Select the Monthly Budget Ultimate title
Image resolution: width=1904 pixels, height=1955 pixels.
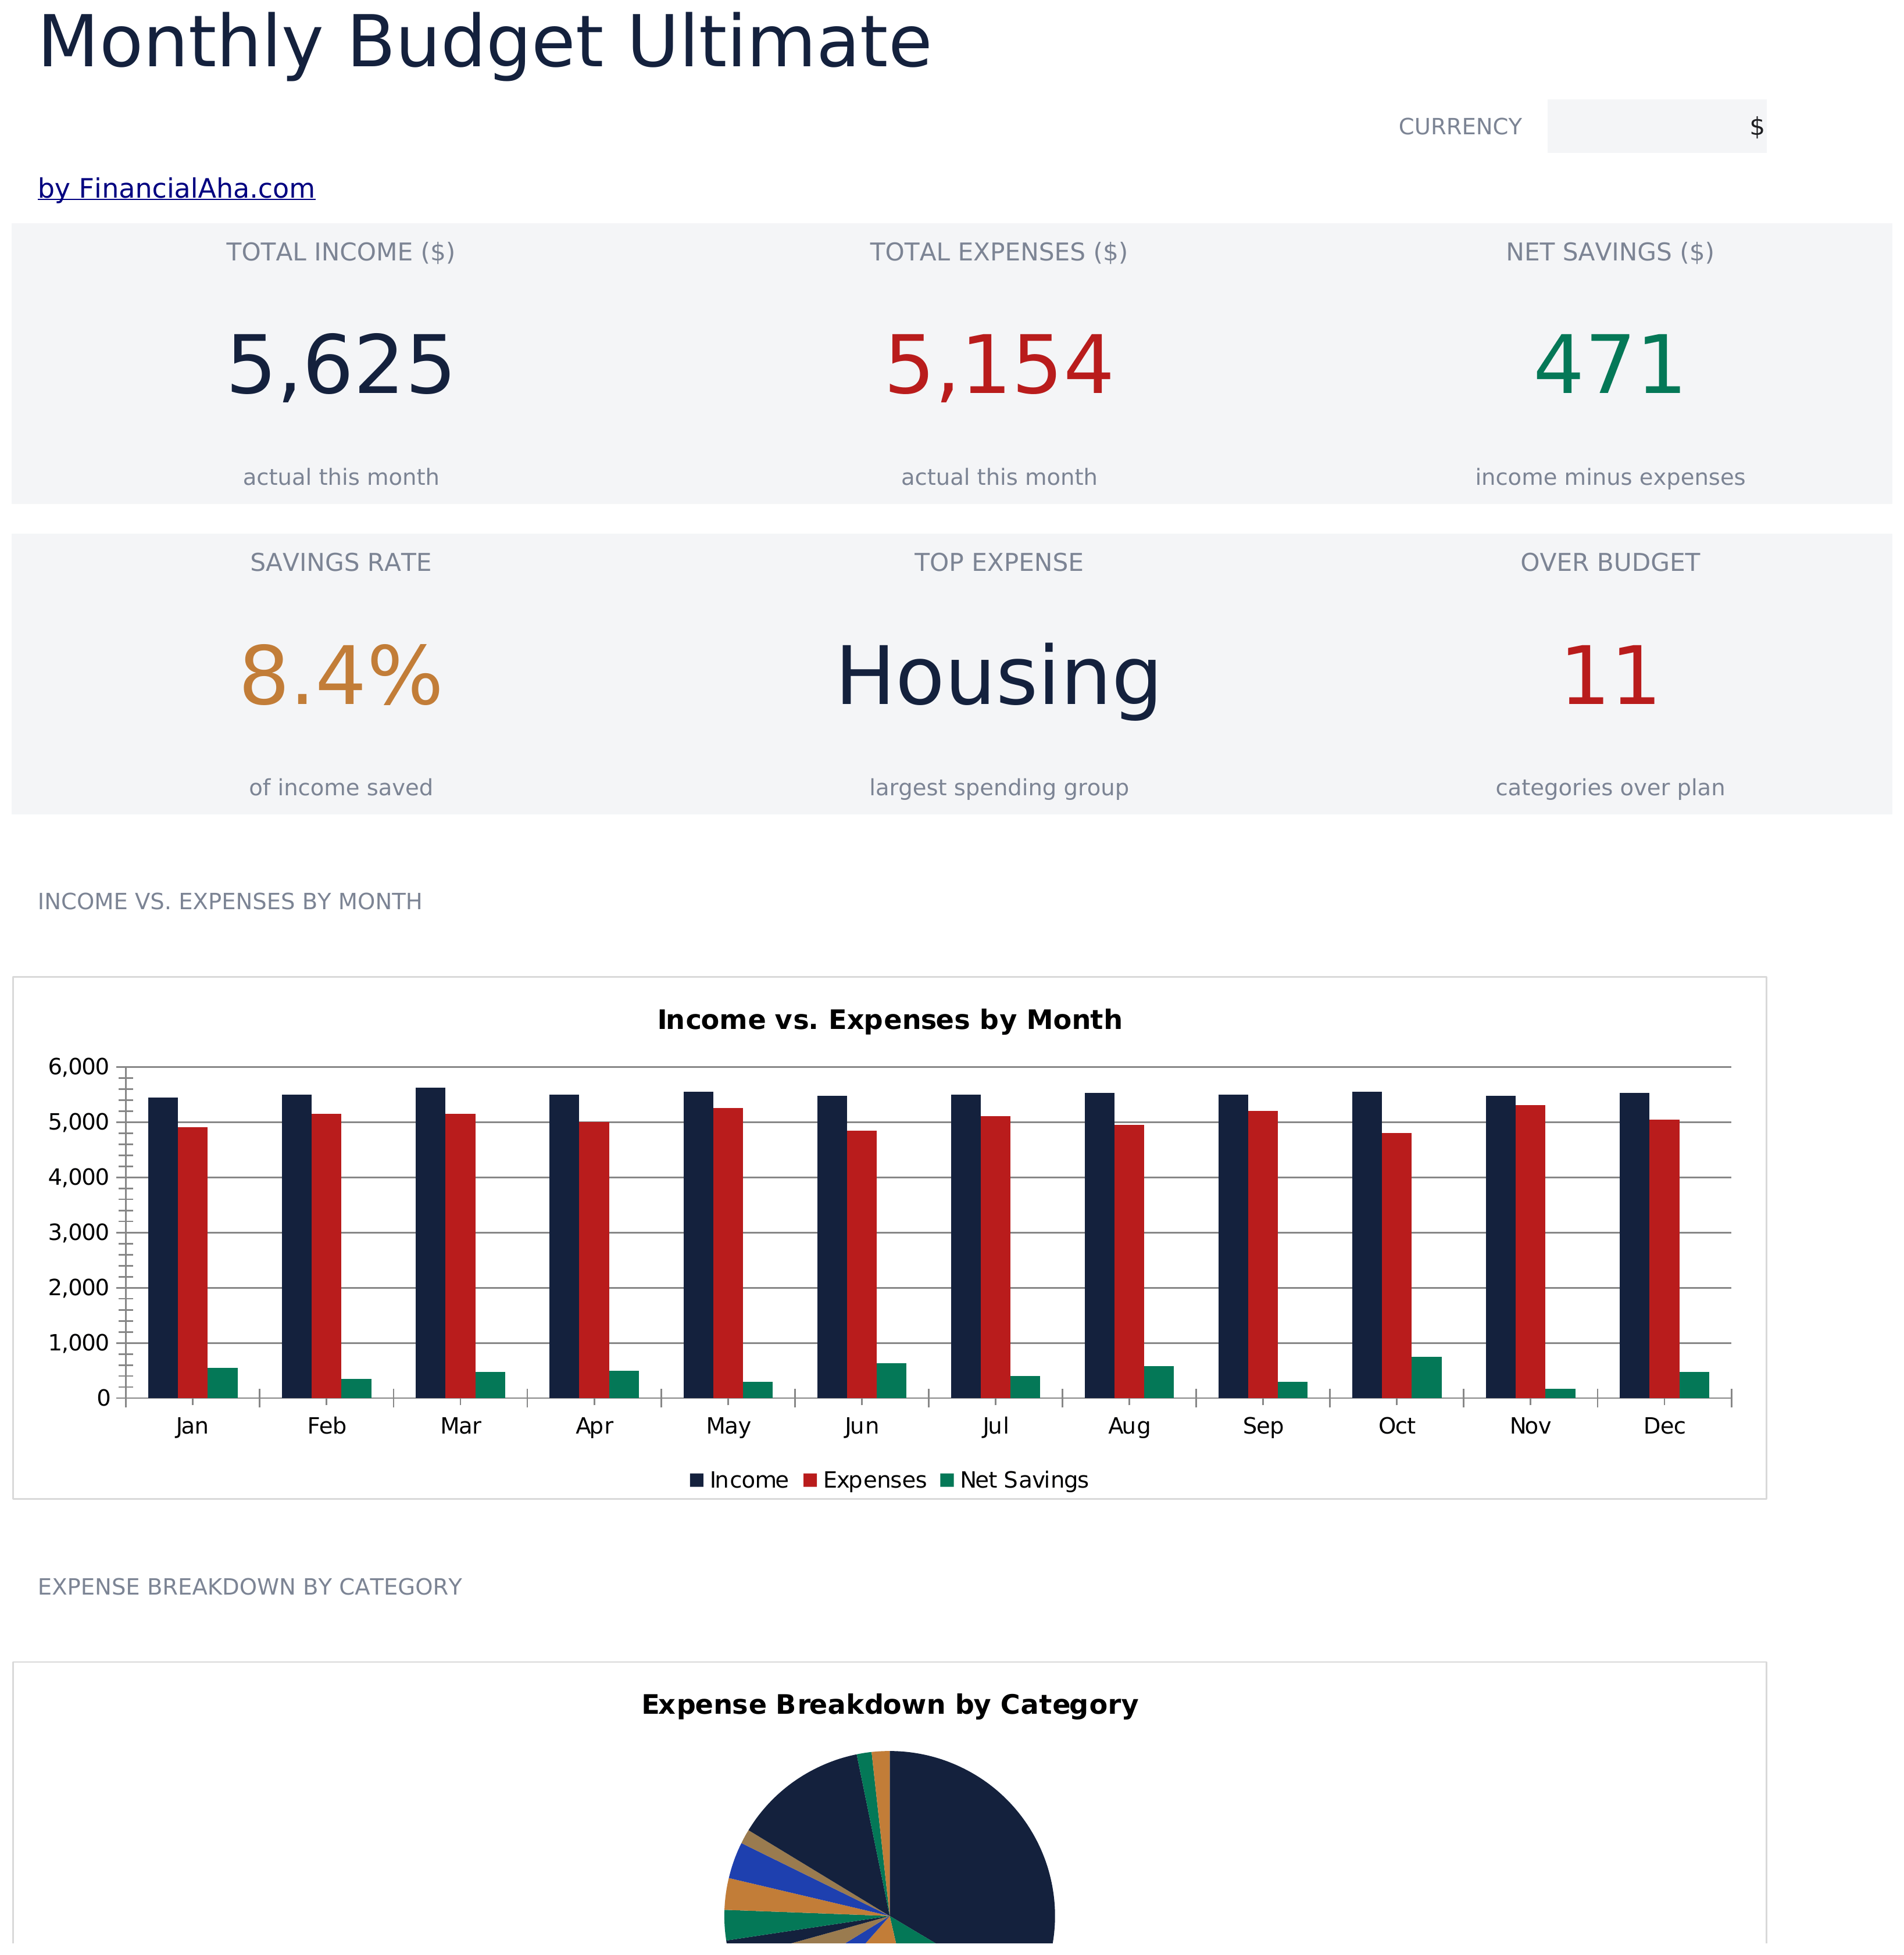coord(484,42)
